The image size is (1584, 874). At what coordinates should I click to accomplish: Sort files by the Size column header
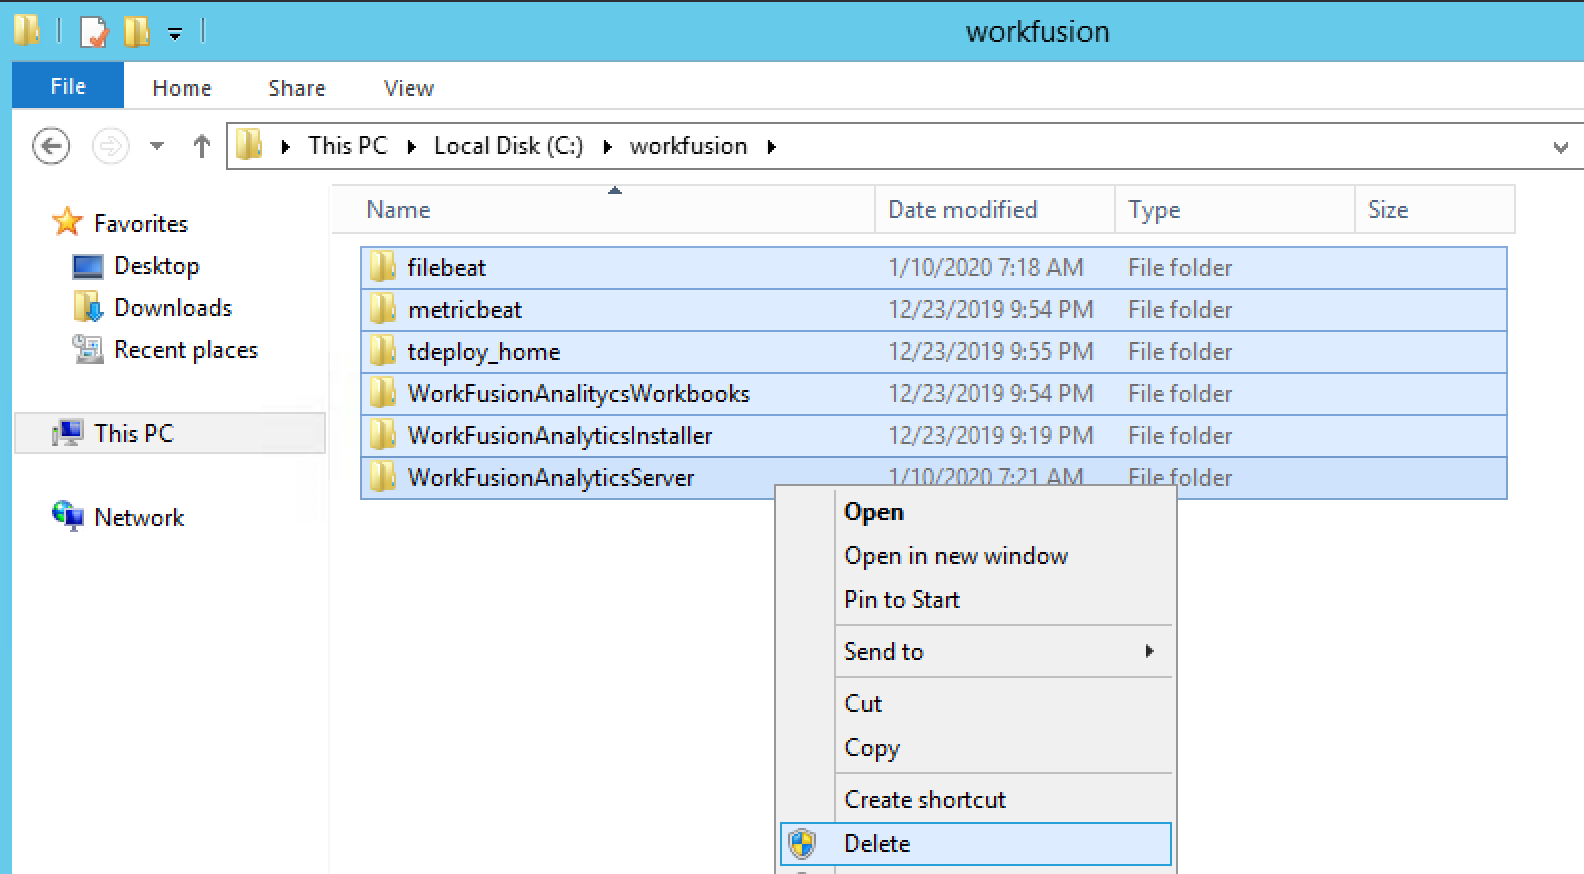coord(1435,209)
